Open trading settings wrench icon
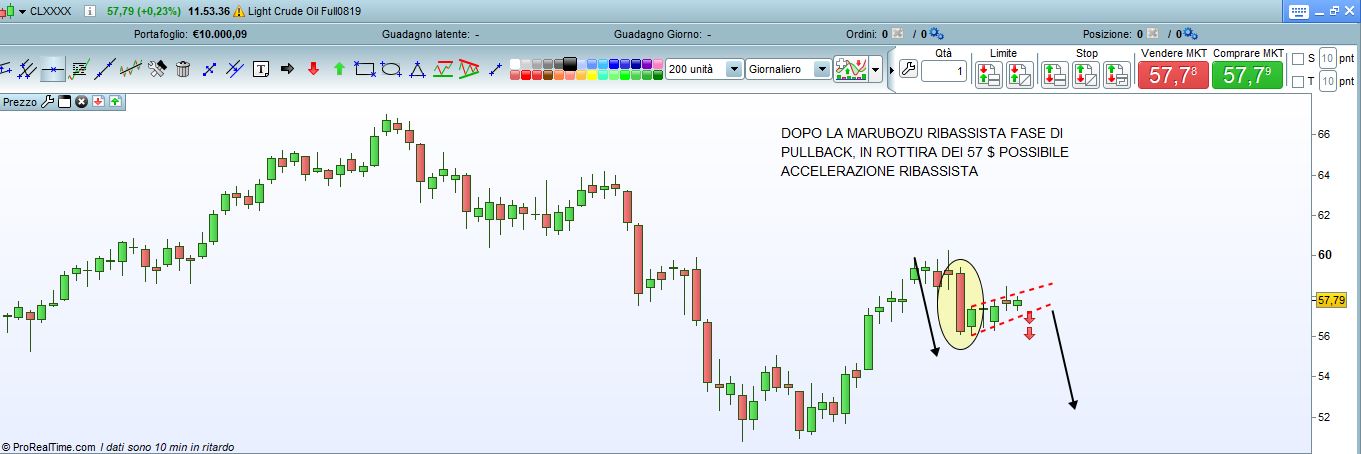Image resolution: width=1361 pixels, height=454 pixels. click(908, 69)
